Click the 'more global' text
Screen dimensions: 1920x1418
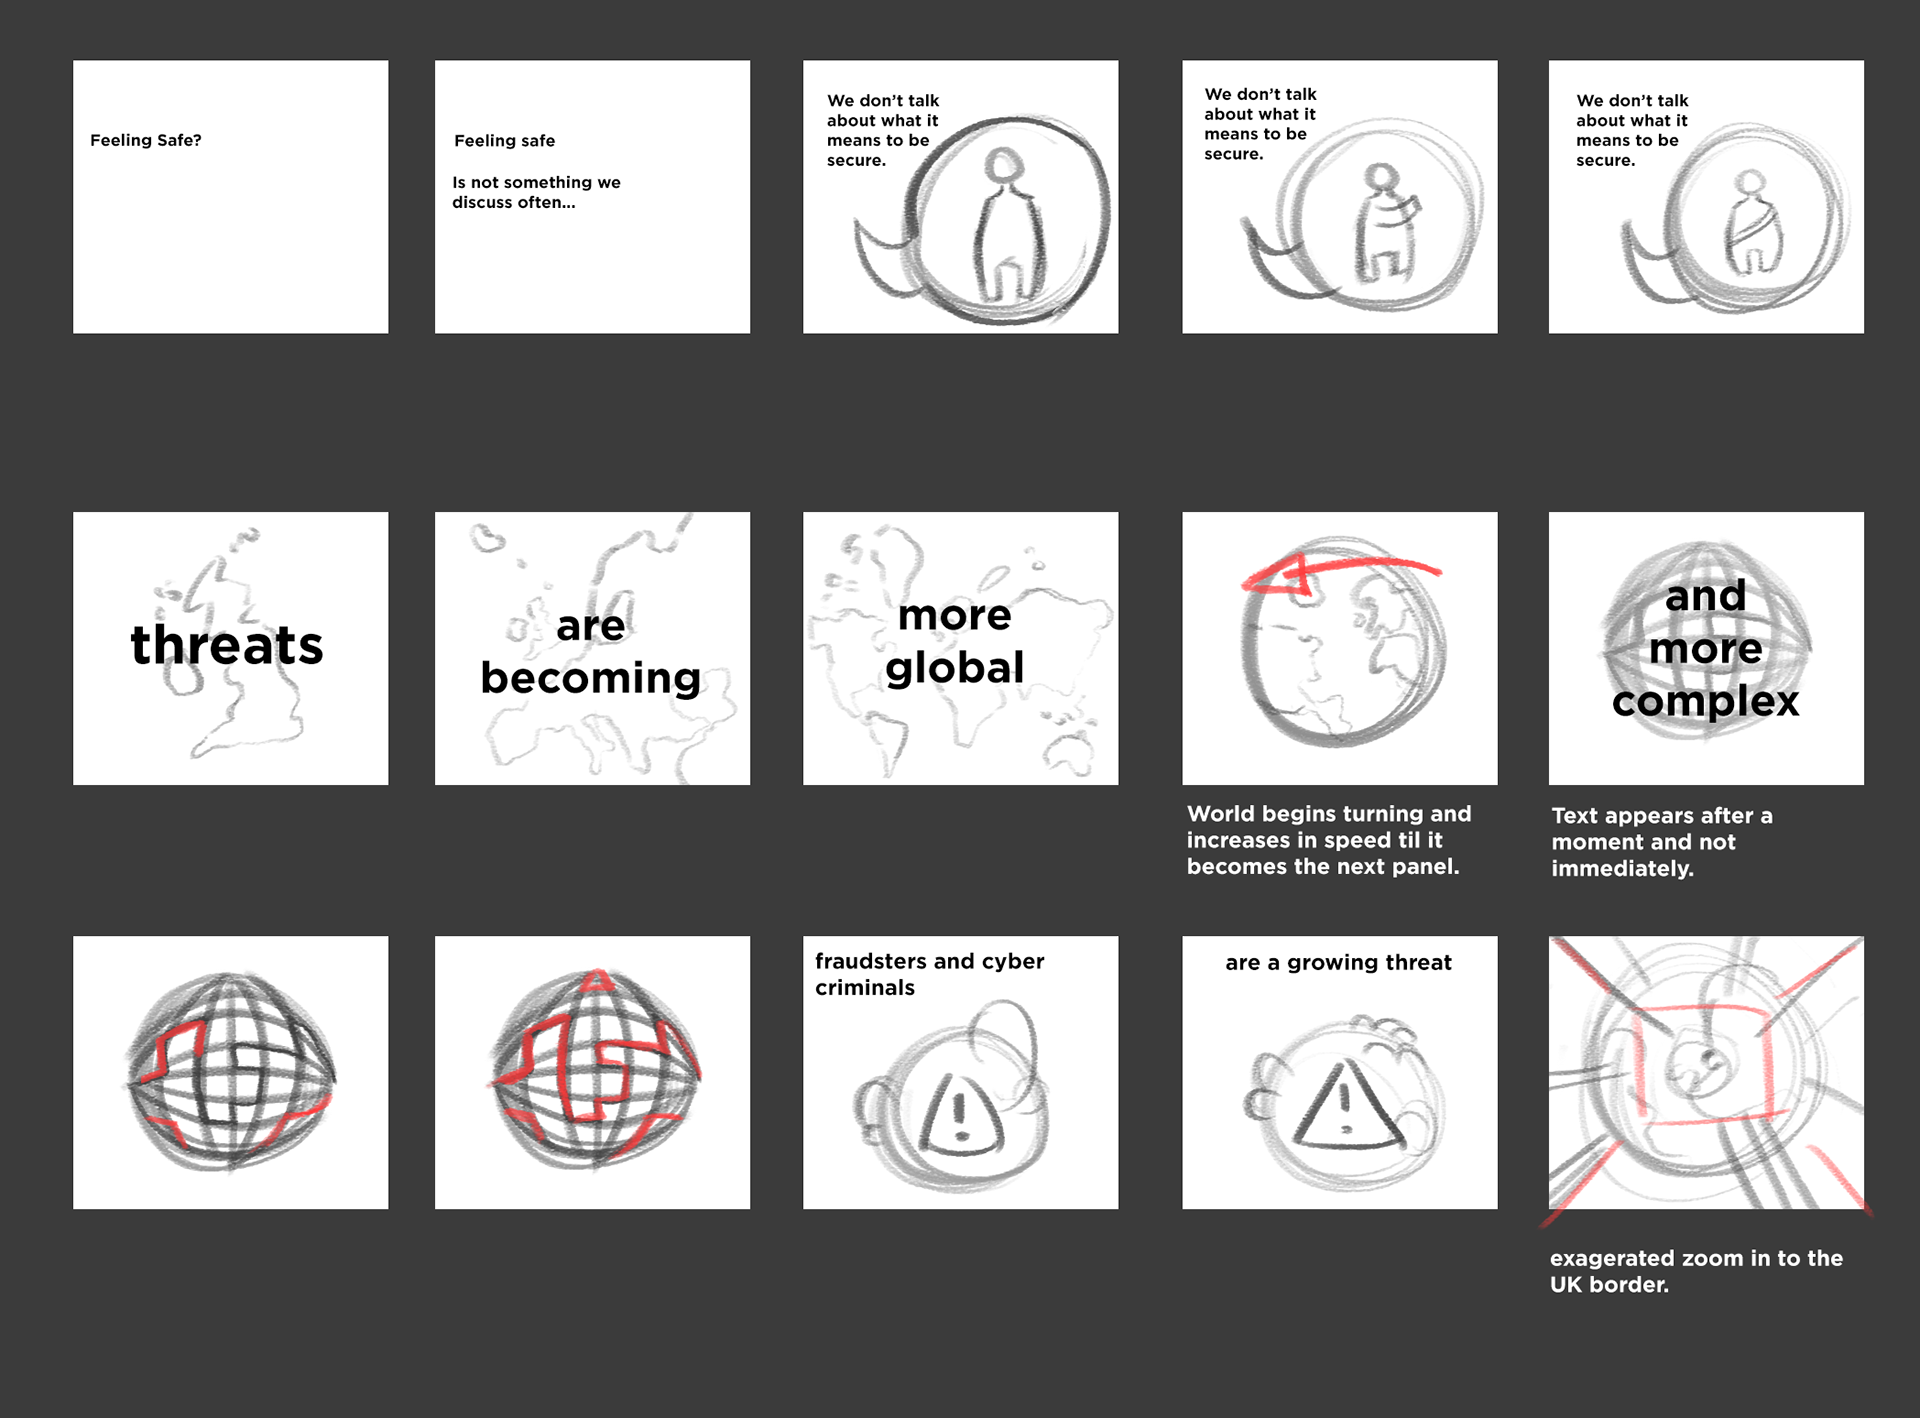(955, 642)
